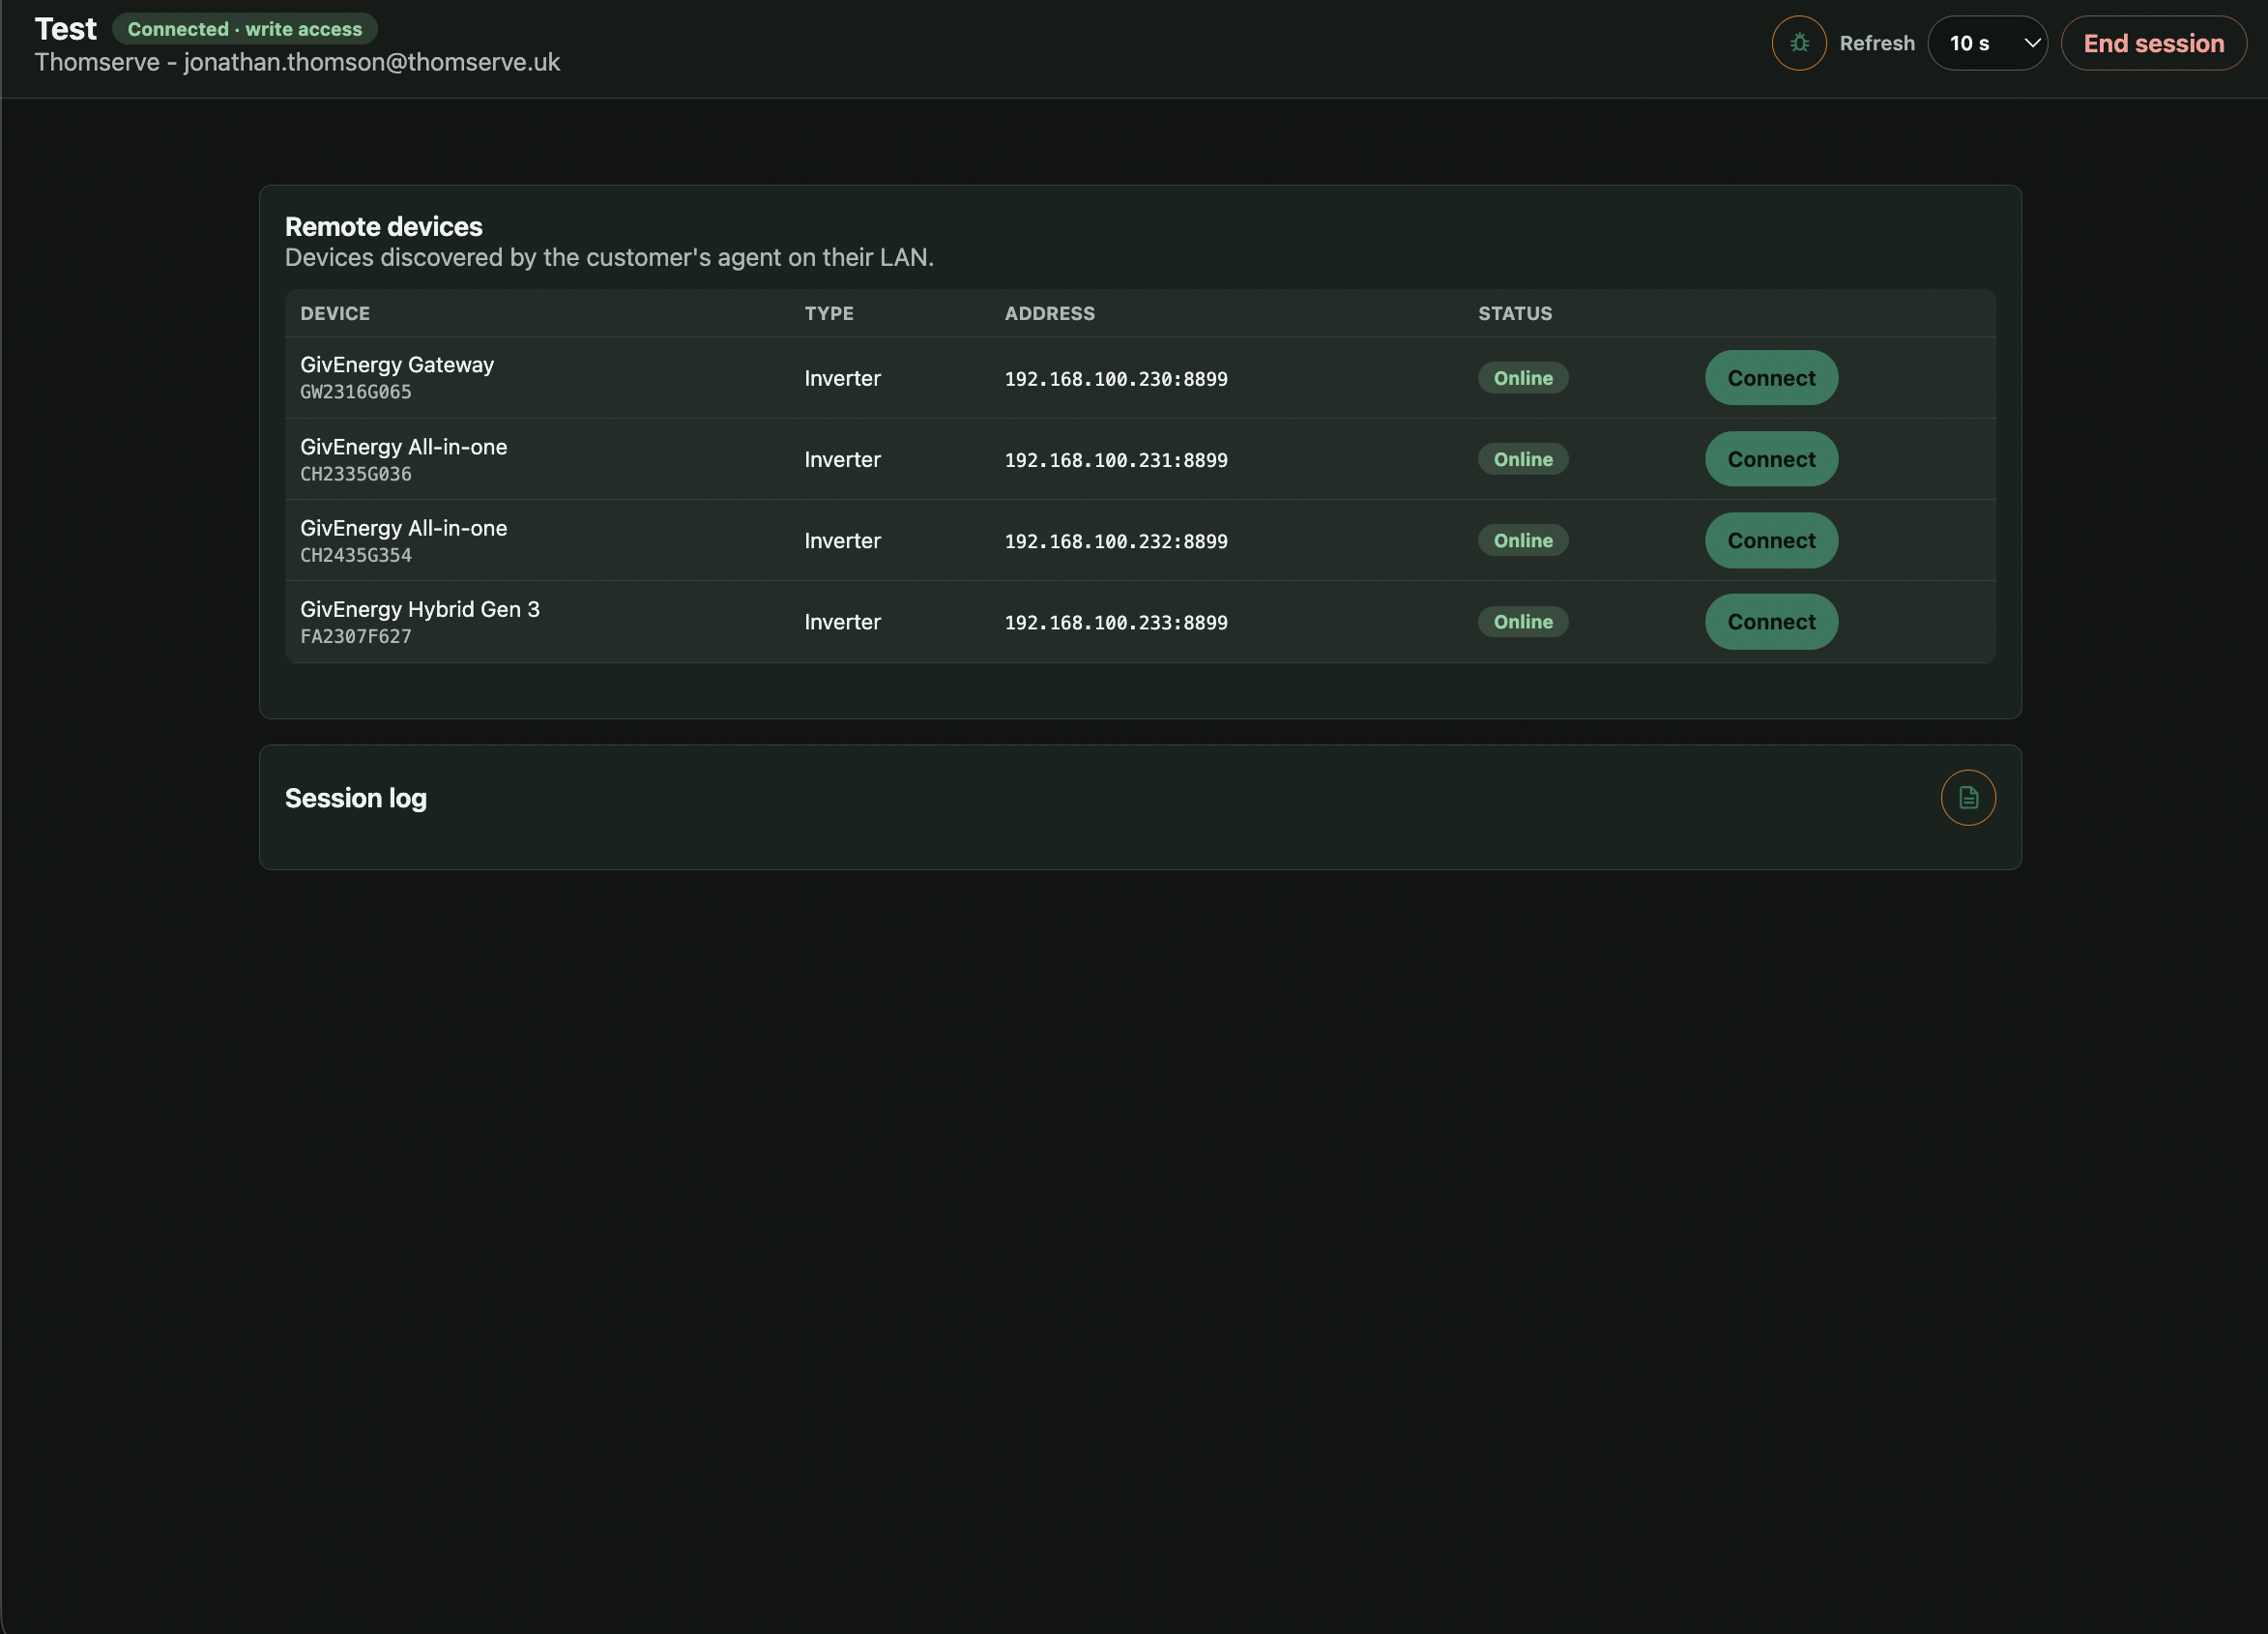Connect to All-in-one CH2335G036
The image size is (2268, 1634).
click(1771, 459)
